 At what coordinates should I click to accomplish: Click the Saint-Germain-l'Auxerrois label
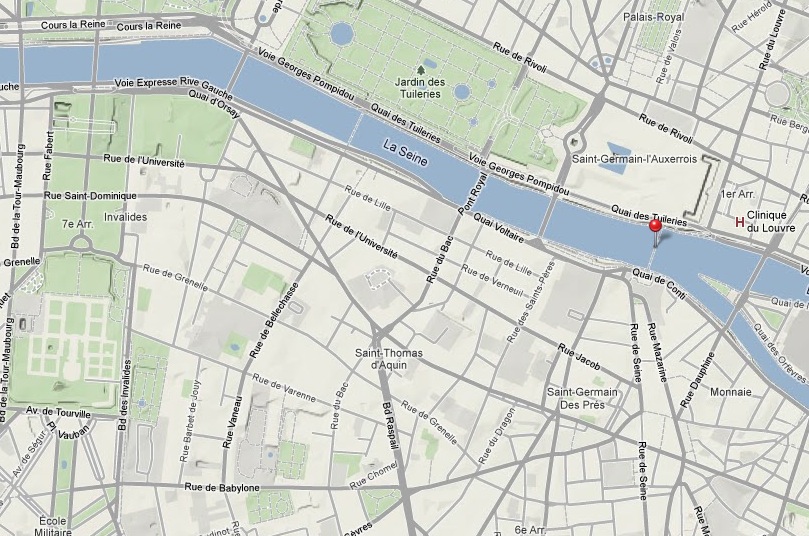635,159
